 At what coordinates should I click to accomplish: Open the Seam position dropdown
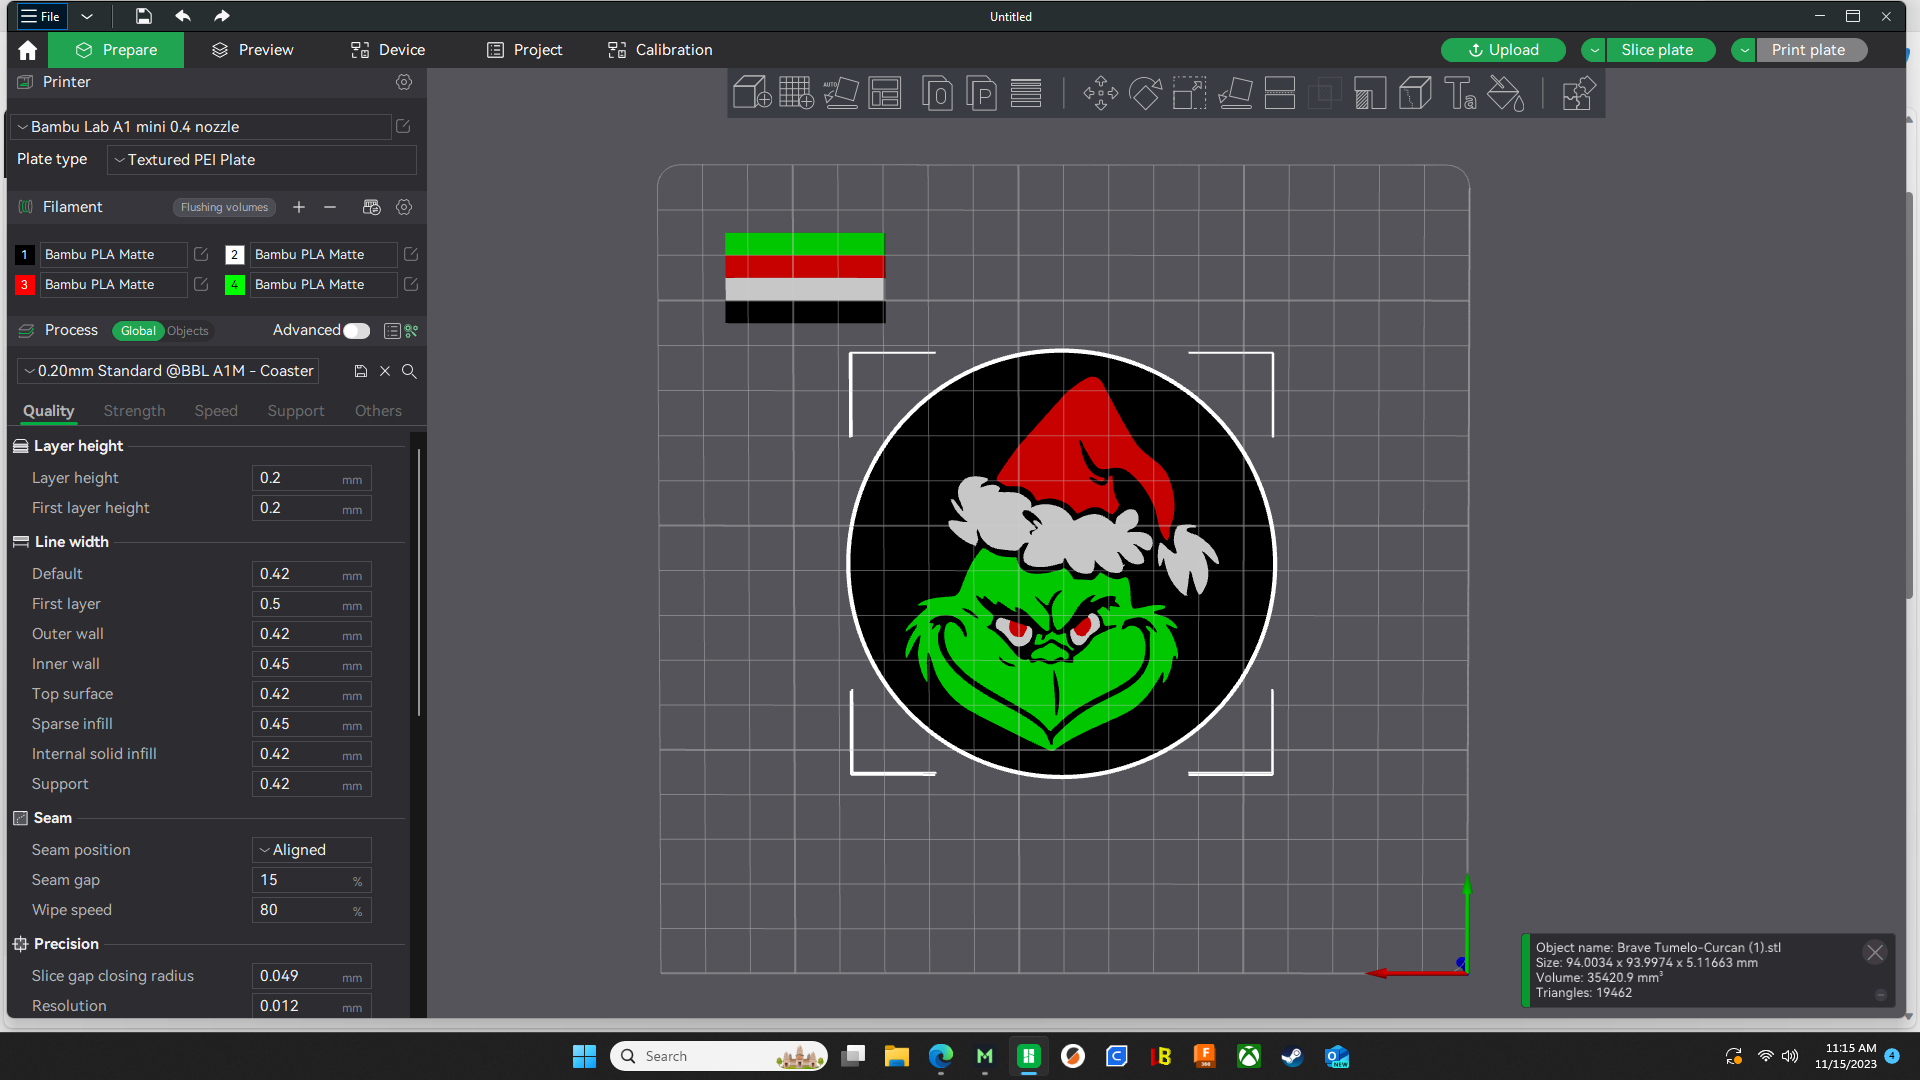pyautogui.click(x=312, y=850)
